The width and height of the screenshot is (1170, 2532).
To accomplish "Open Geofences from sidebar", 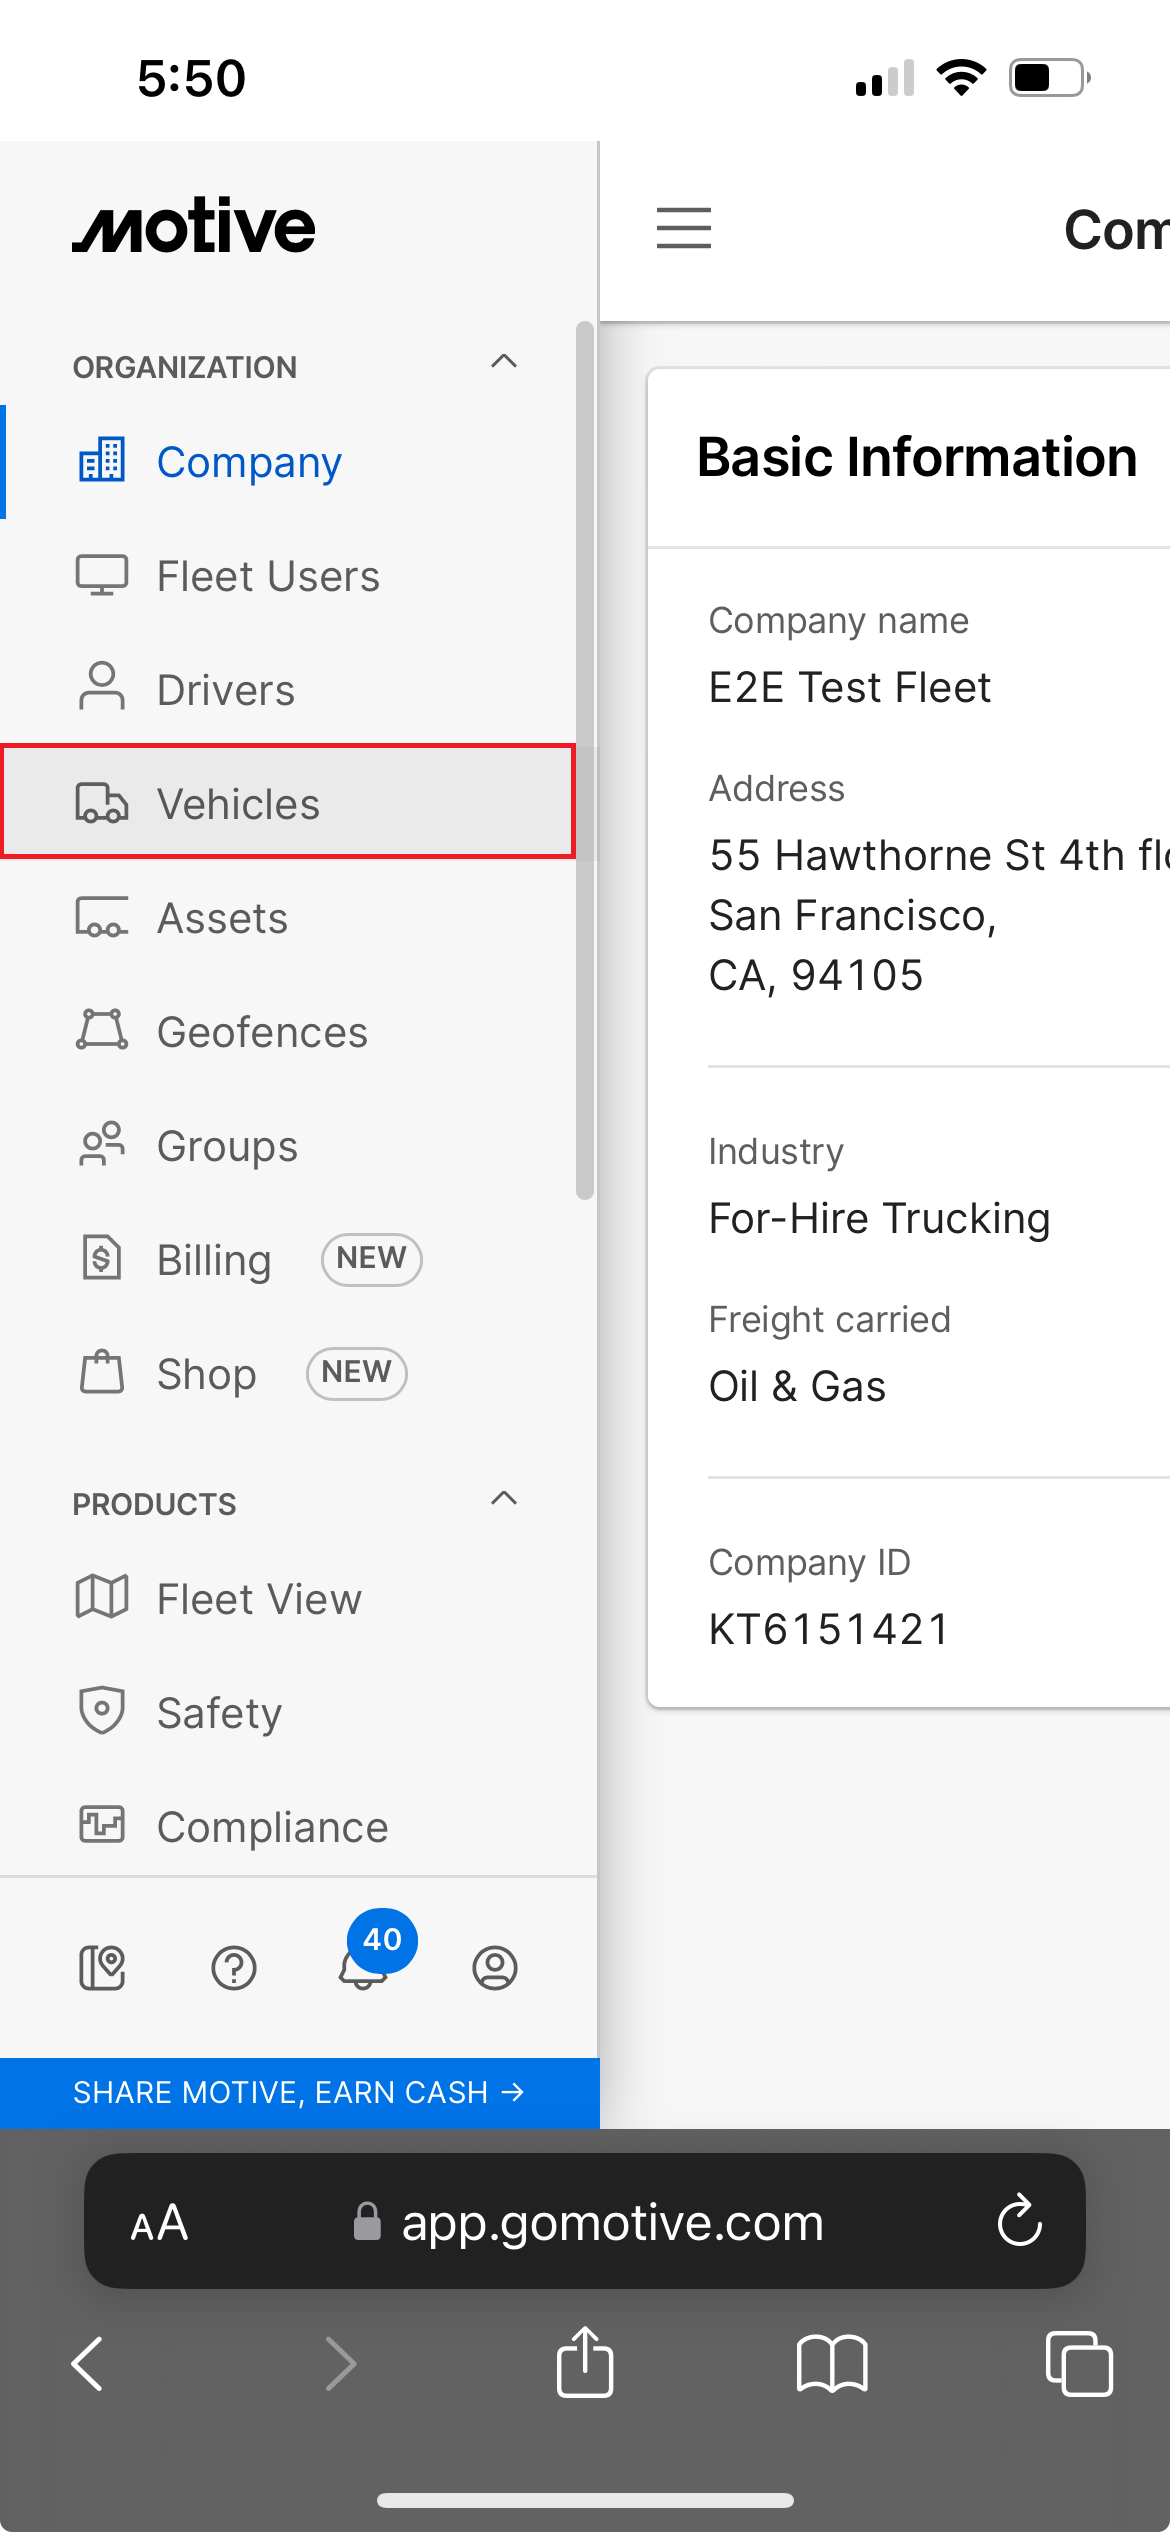I will click(288, 1032).
